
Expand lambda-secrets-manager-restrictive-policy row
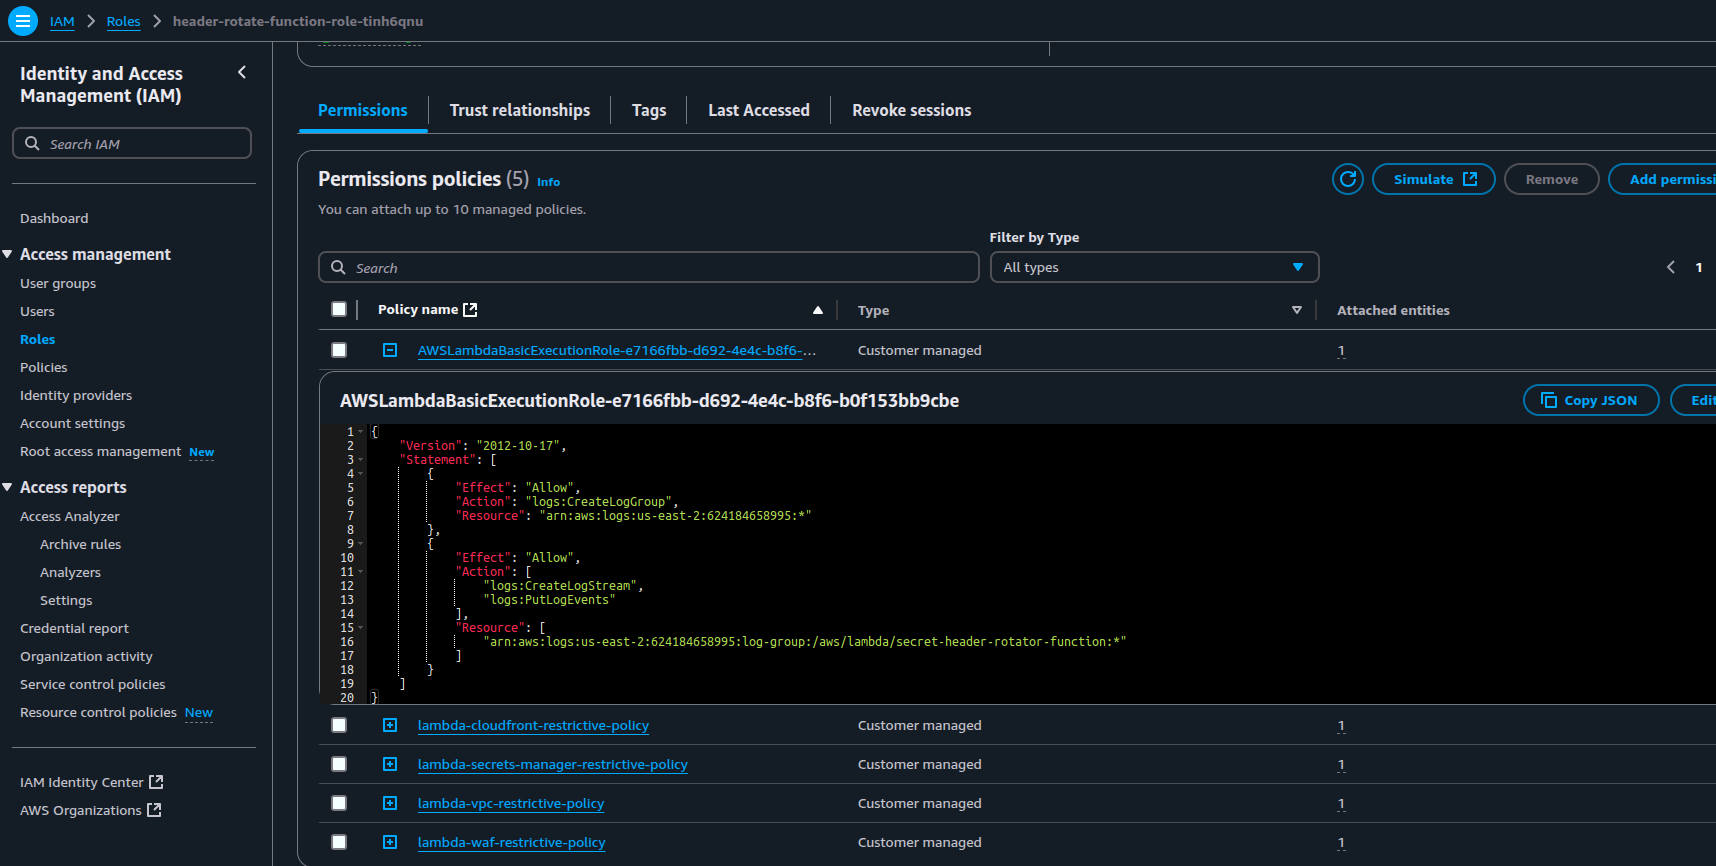point(390,764)
